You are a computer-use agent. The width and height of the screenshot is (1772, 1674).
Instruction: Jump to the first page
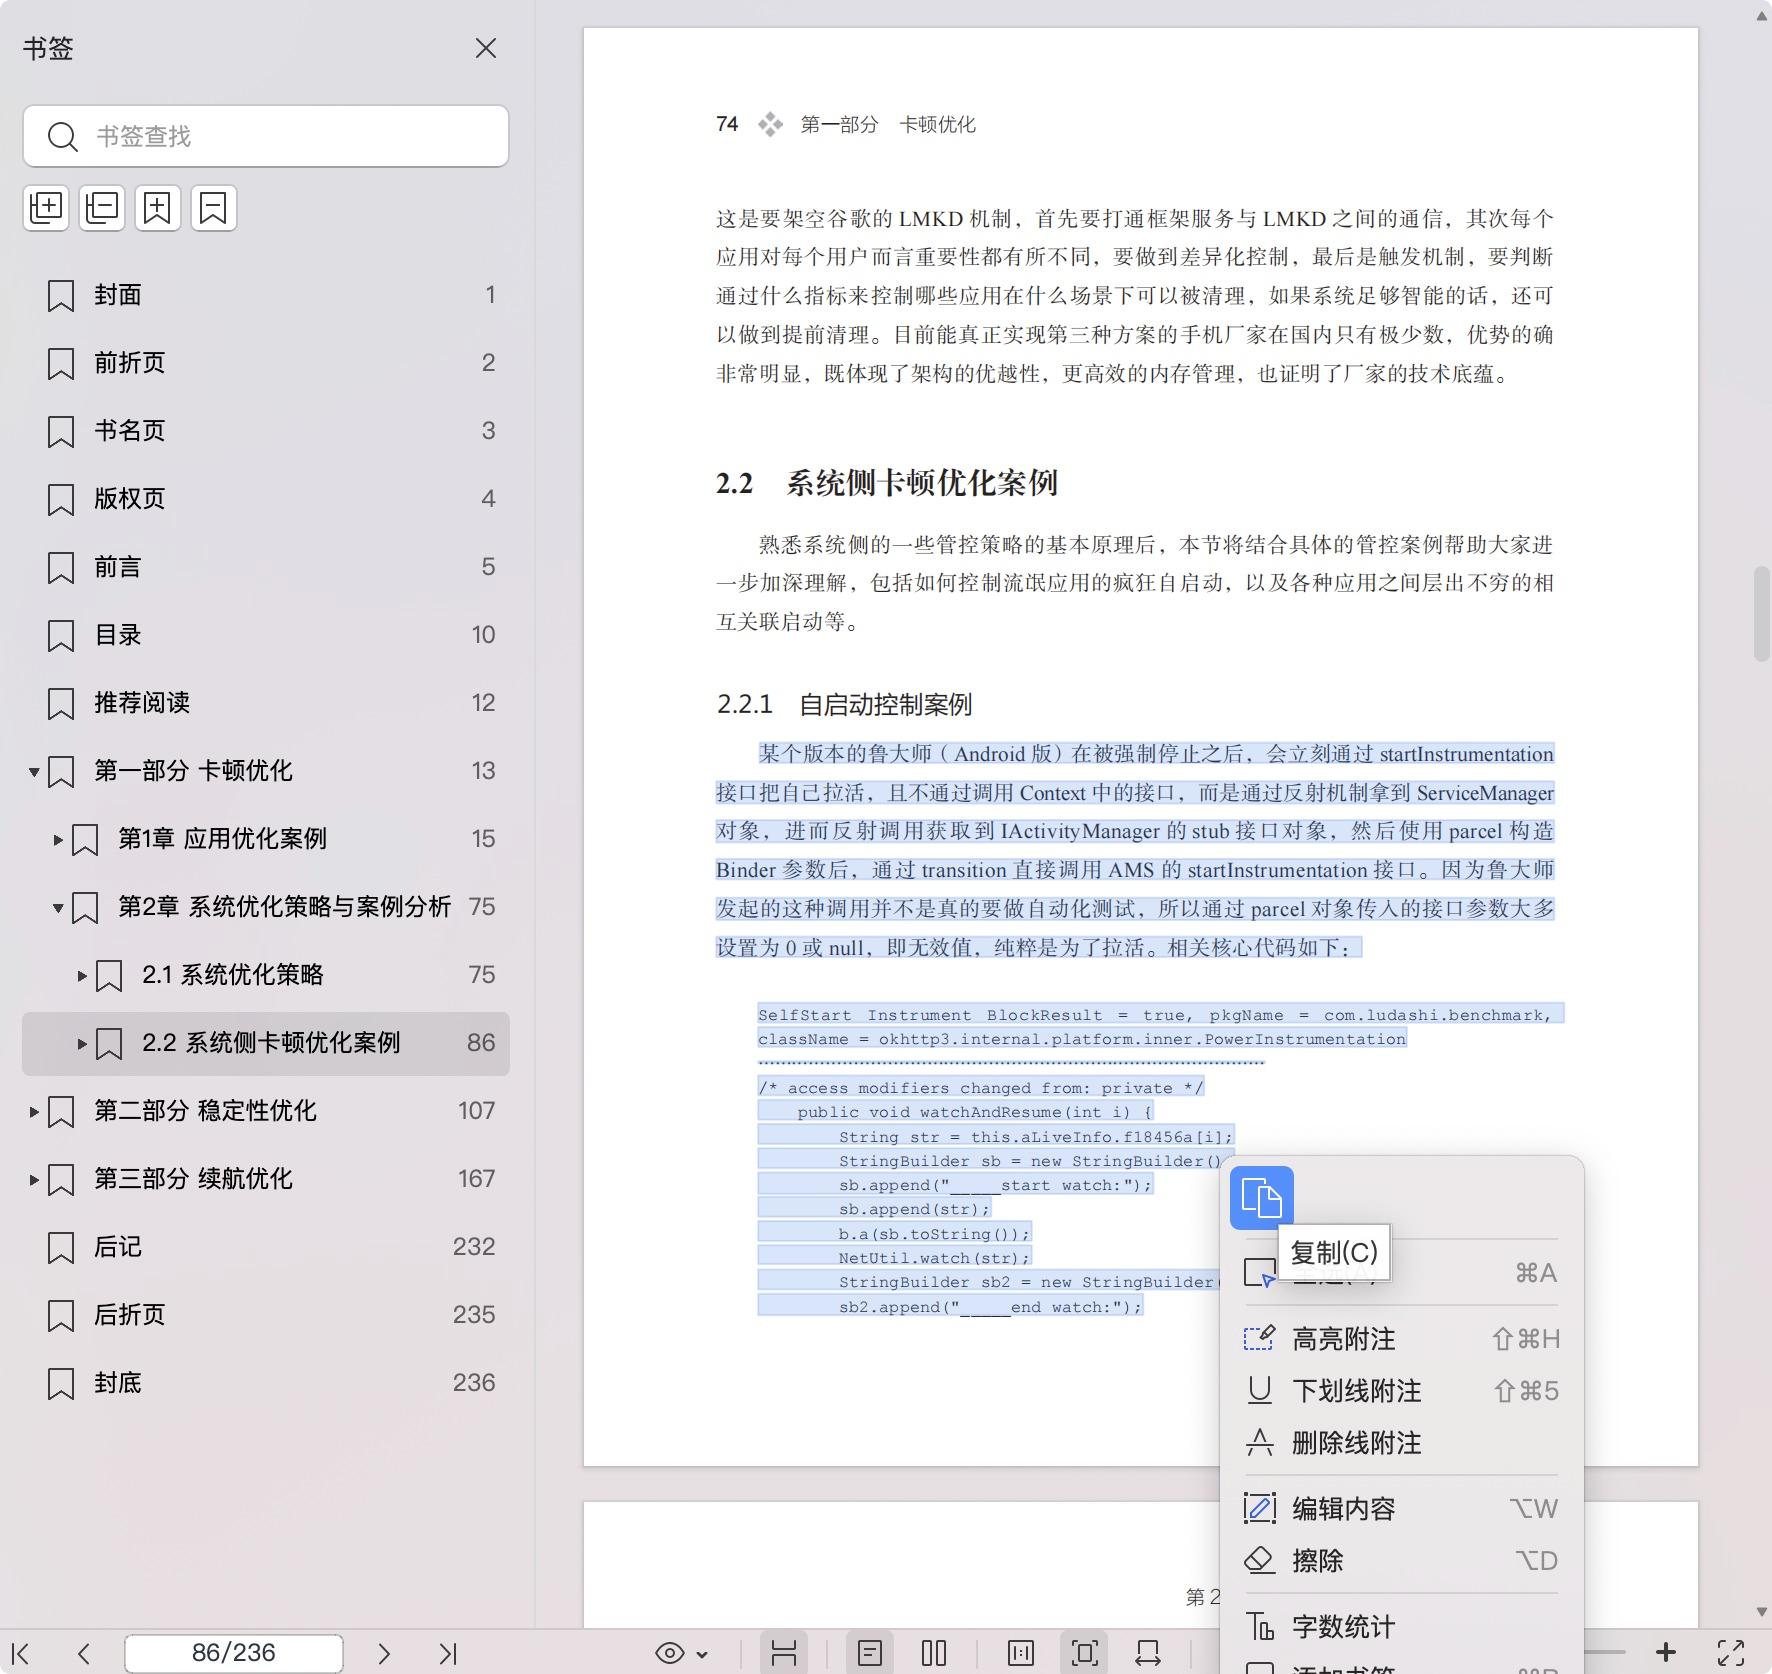20,1653
